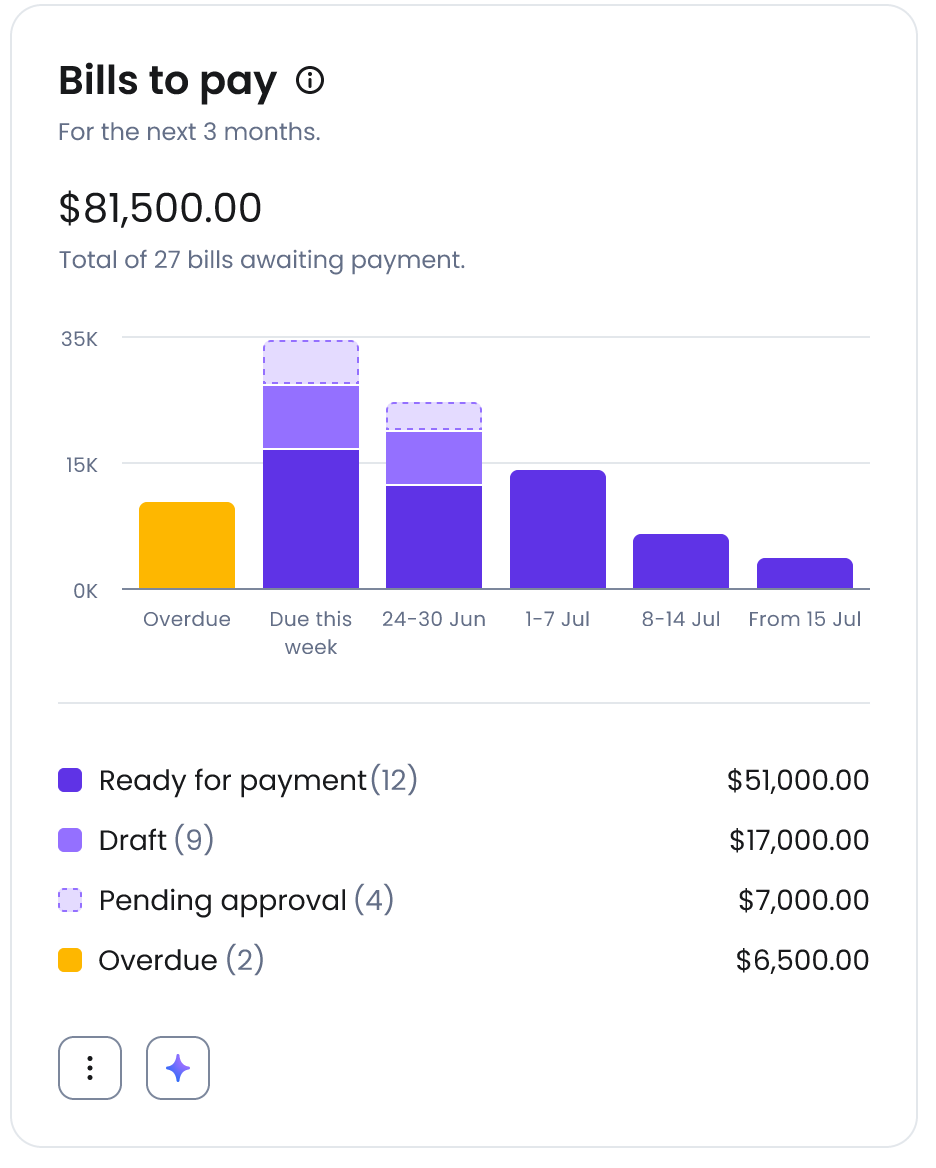Open the three-dot more options button

pos(90,1068)
